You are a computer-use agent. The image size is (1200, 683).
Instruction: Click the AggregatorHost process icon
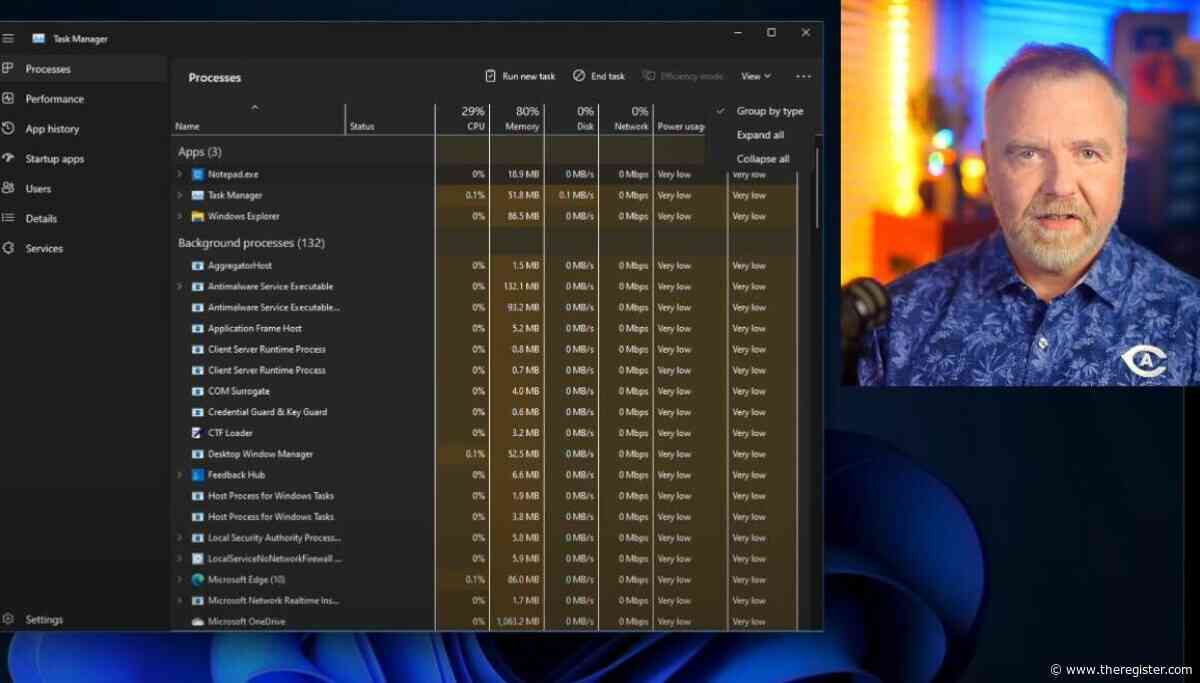coord(197,265)
